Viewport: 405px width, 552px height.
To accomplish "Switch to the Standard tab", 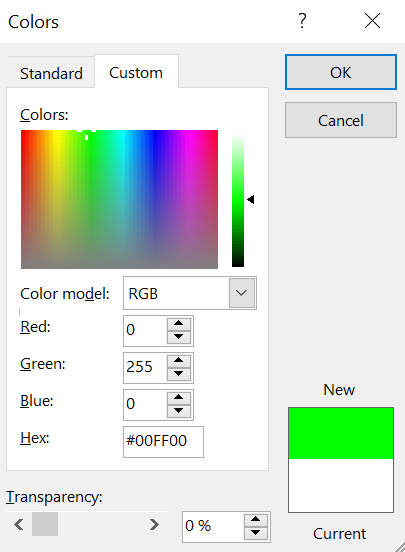I will 51,74.
